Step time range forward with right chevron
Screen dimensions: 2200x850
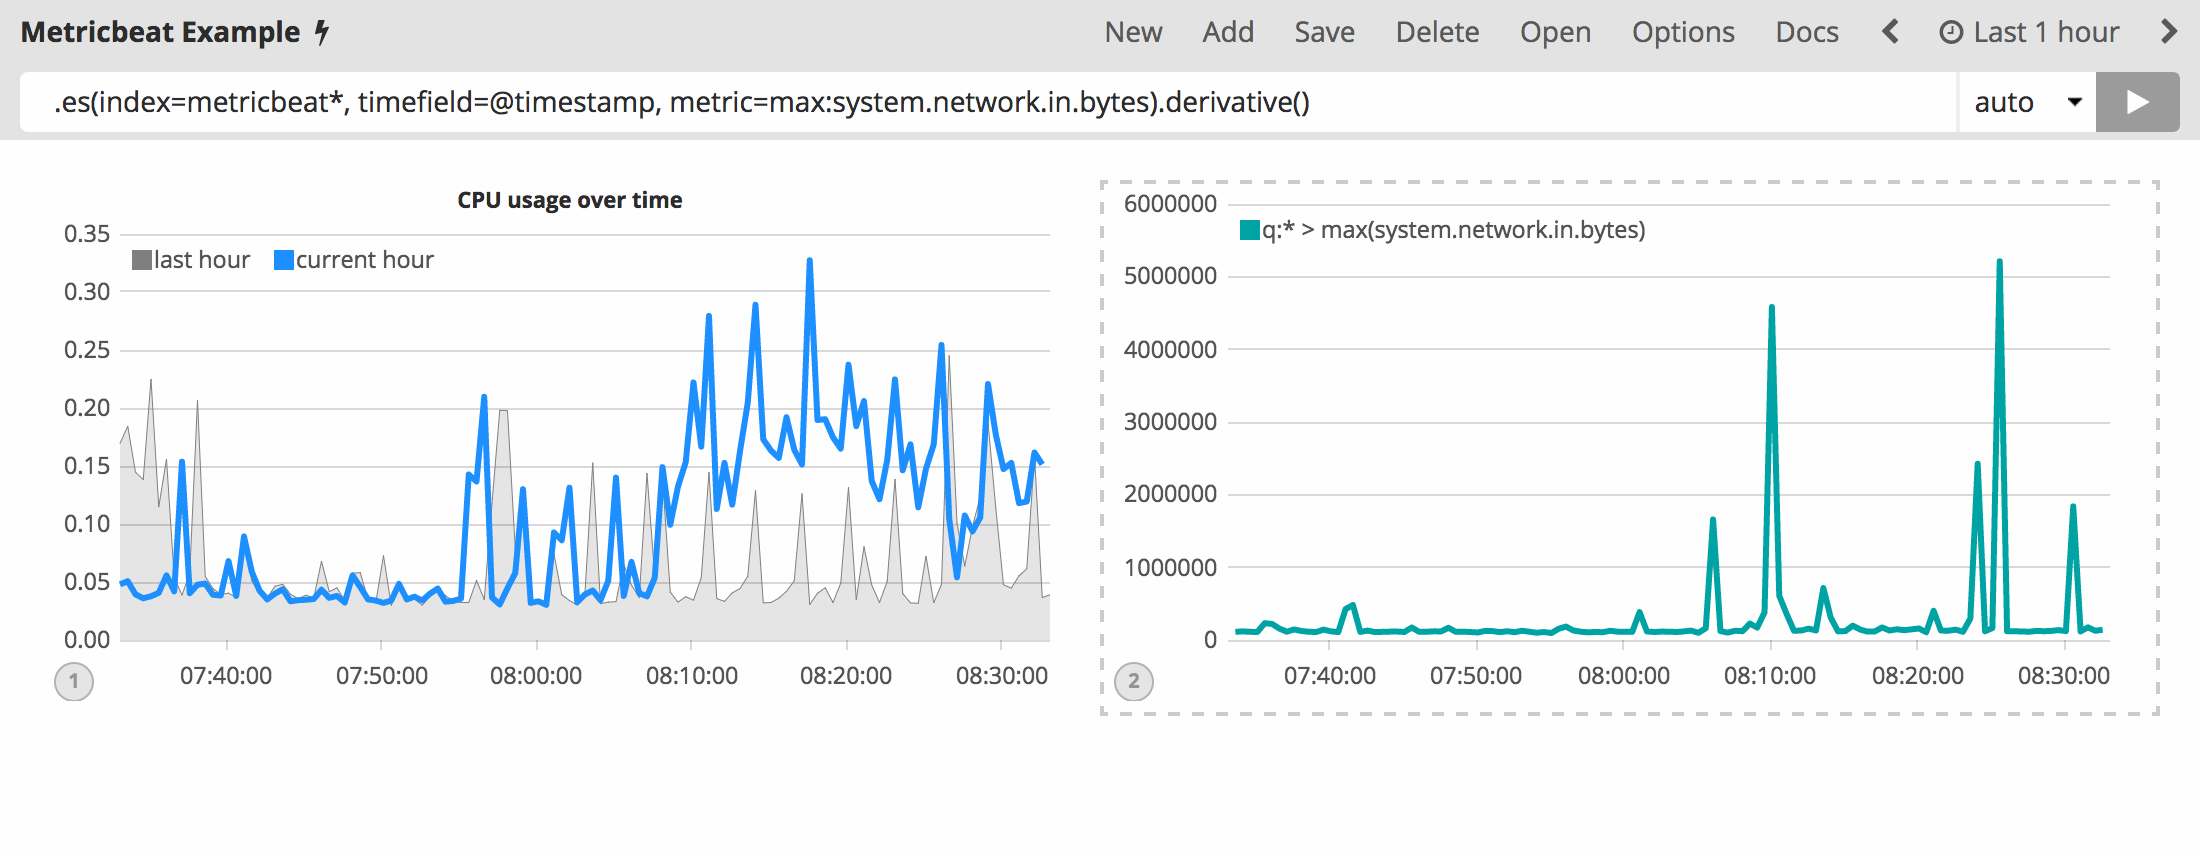(2168, 32)
